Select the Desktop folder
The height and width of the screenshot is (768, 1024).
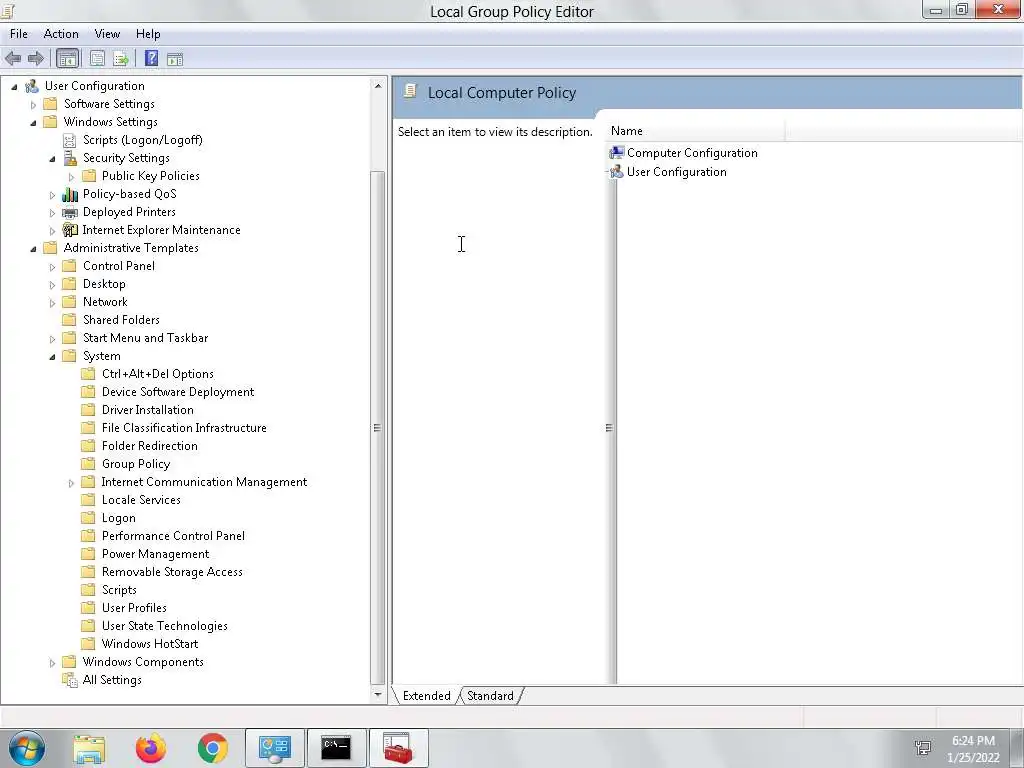(104, 283)
